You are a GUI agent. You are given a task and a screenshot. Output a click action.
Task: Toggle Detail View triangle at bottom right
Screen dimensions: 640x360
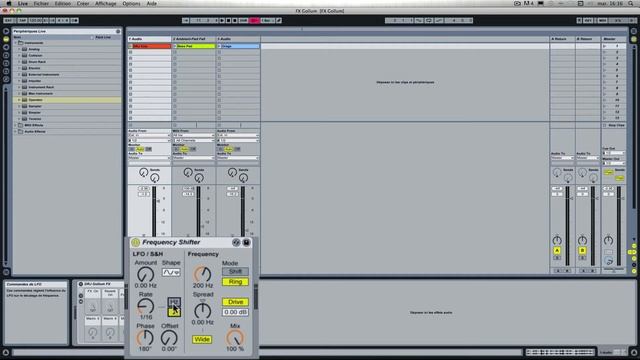coord(634,352)
